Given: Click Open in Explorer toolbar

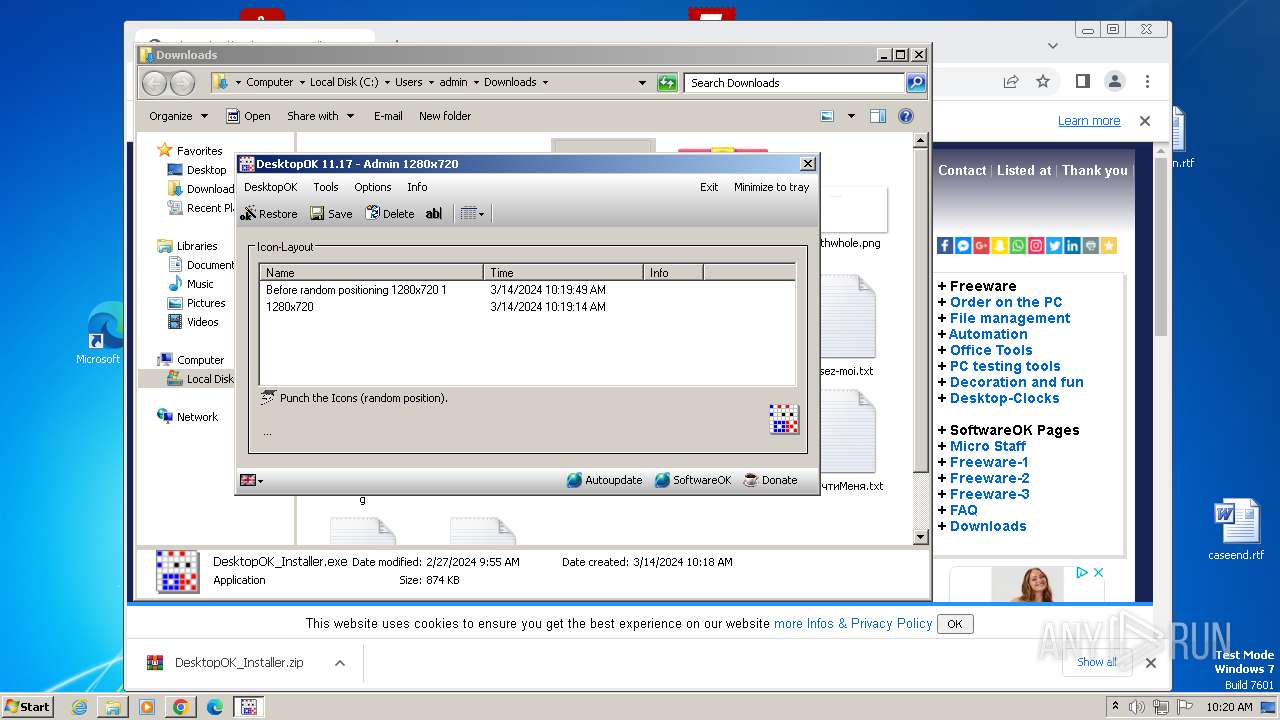Looking at the screenshot, I should [248, 116].
